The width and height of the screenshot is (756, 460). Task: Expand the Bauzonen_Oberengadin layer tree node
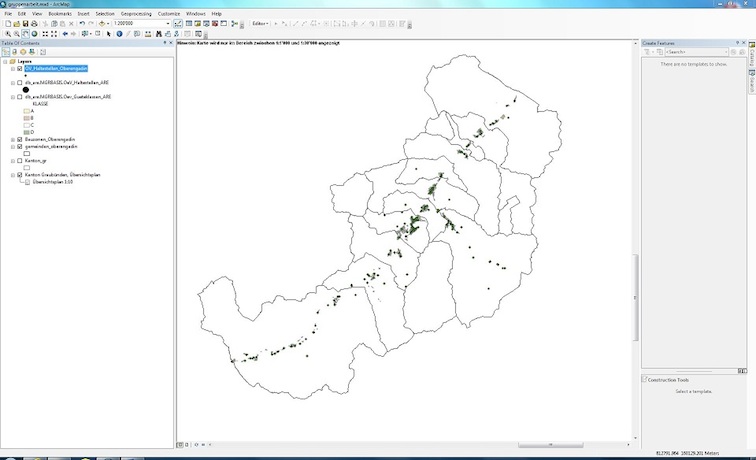coord(12,139)
